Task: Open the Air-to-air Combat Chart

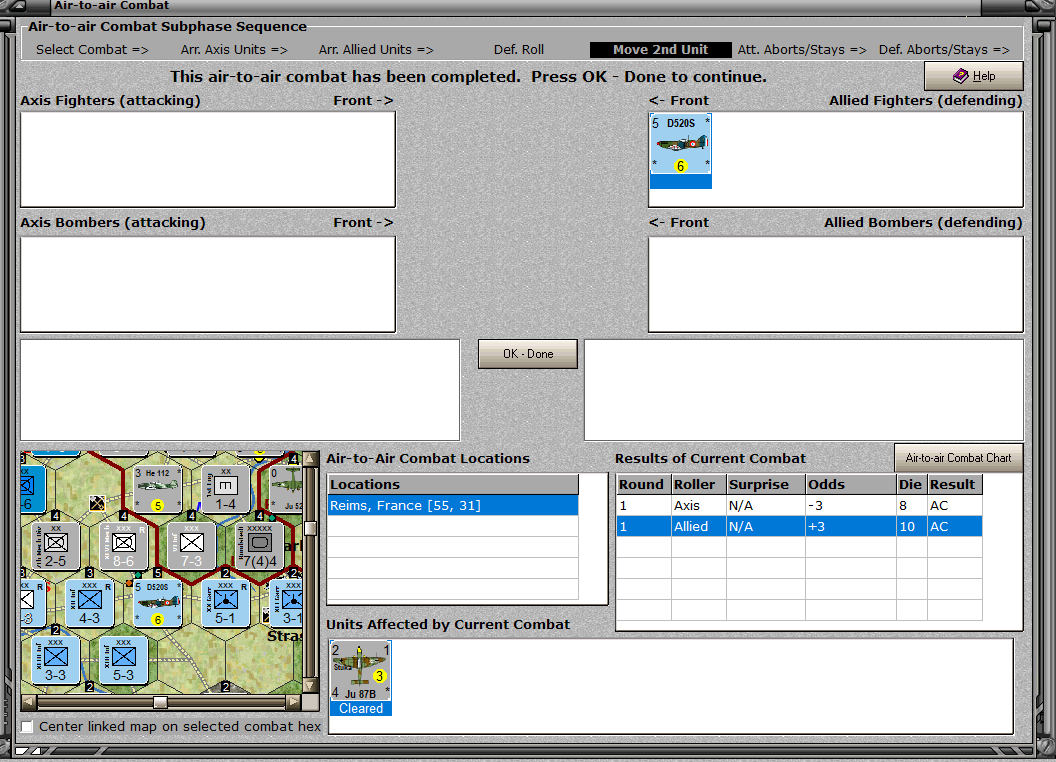Action: click(958, 458)
